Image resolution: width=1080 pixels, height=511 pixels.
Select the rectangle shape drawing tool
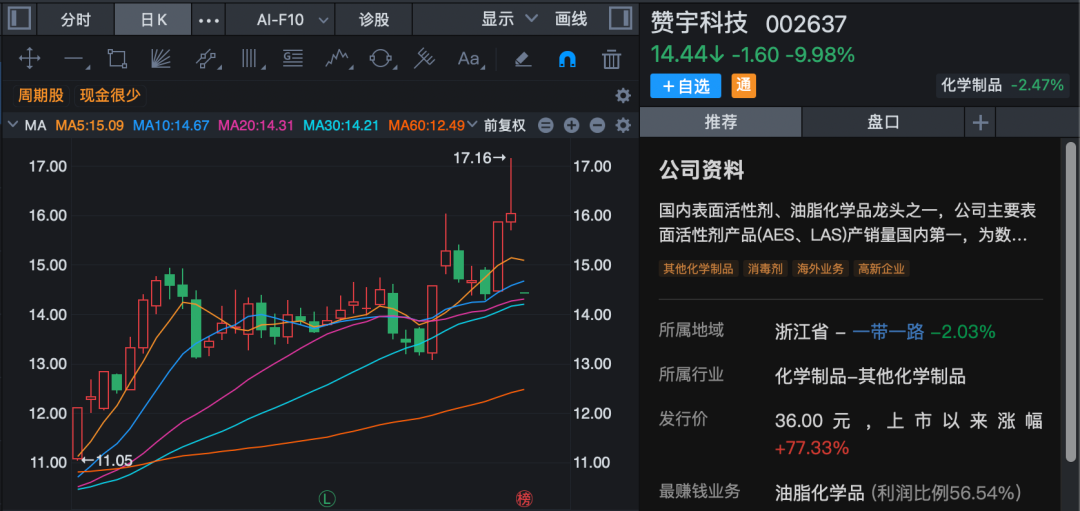tap(117, 59)
